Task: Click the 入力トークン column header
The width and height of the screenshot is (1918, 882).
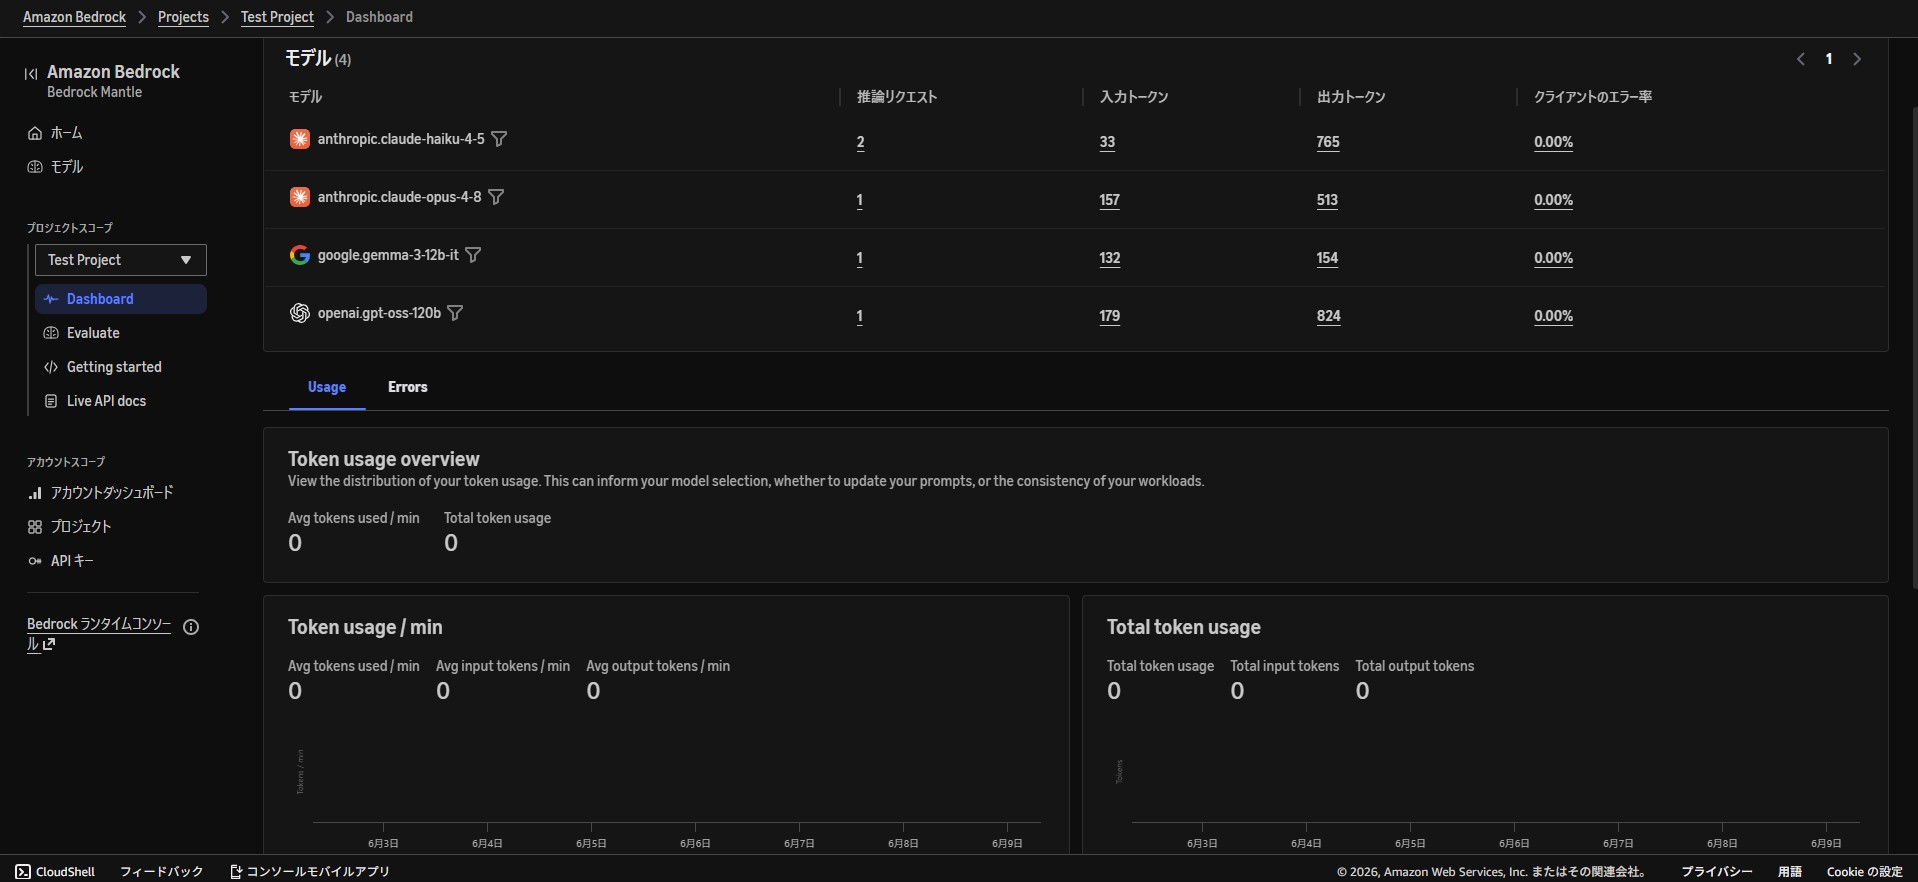Action: [1134, 97]
